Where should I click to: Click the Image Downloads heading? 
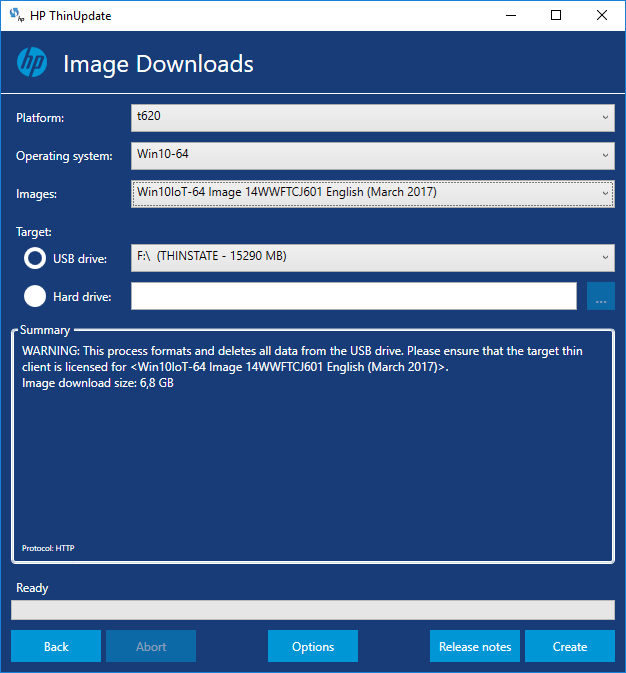click(x=158, y=64)
